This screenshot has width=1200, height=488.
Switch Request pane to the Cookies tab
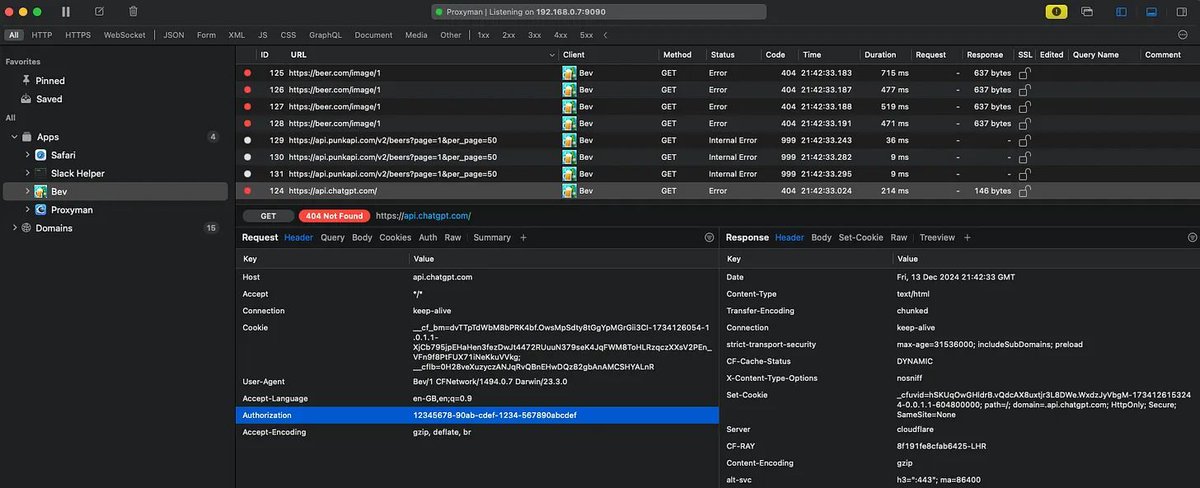click(395, 238)
